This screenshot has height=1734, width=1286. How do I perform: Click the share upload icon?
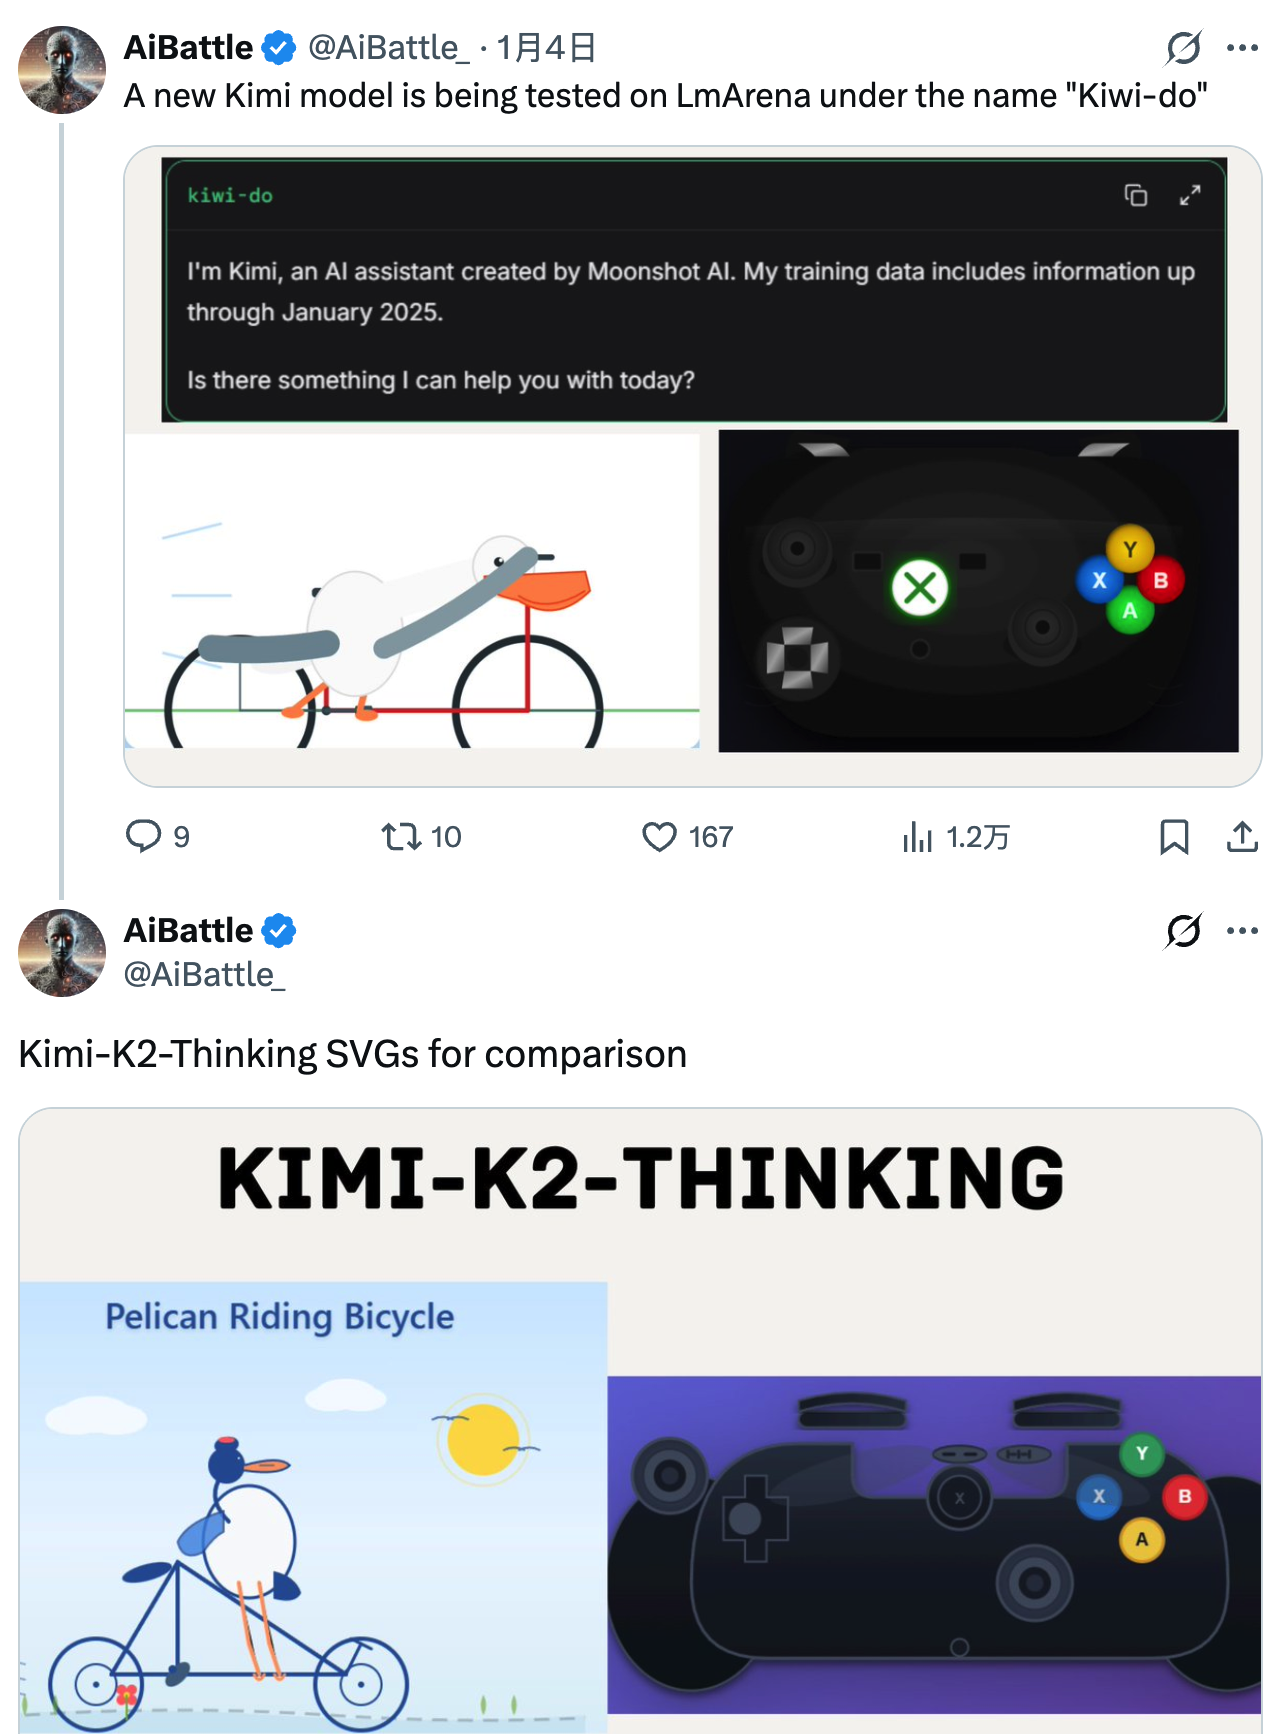1240,838
